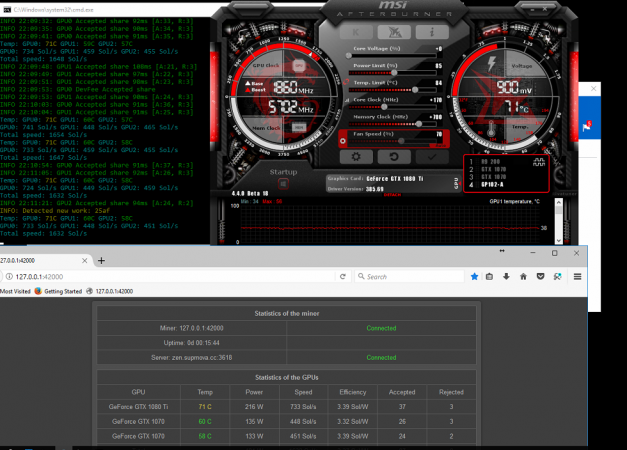Click the GPU selector tab beside the graphics card name
Image resolution: width=627 pixels, height=450 pixels.
click(x=456, y=183)
